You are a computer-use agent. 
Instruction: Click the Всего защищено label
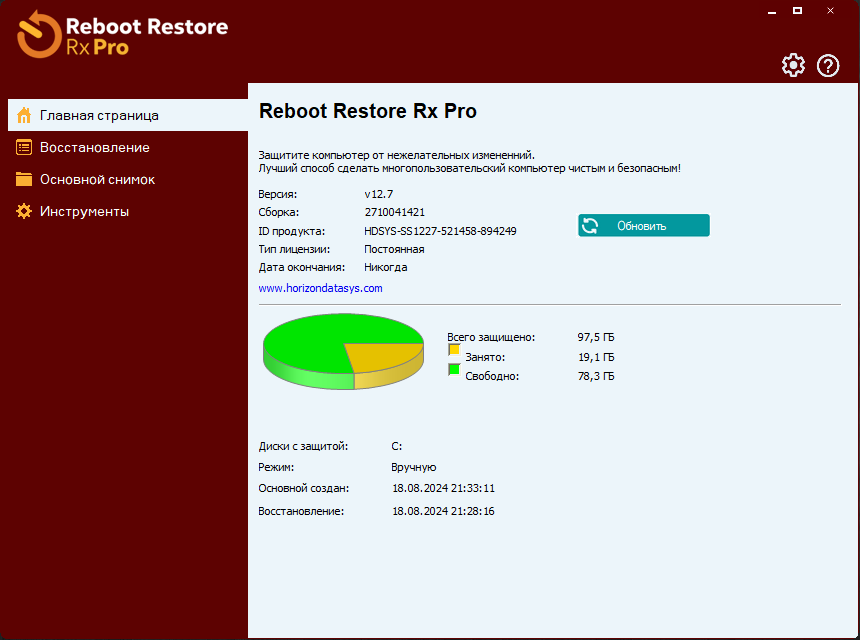click(491, 337)
